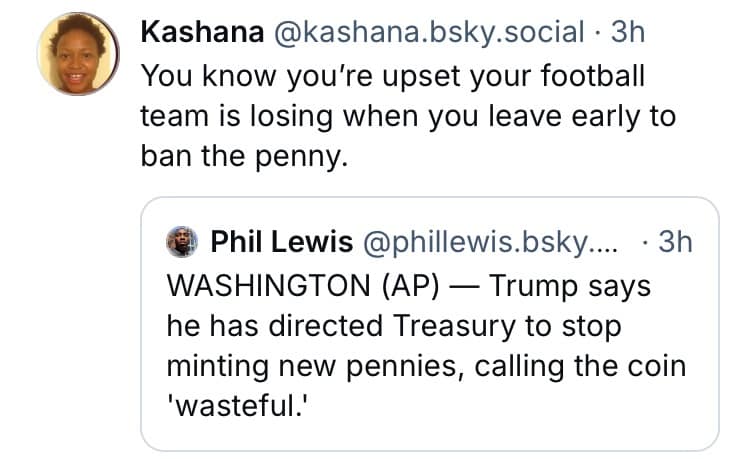
Task: Click the words "ban the penny."
Action: (243, 159)
